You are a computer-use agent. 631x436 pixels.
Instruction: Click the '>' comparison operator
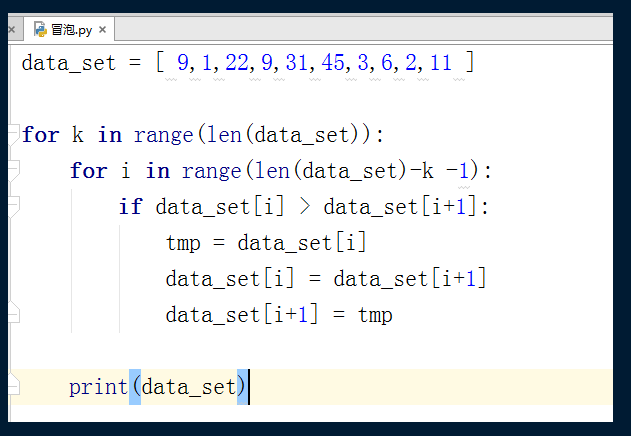pos(305,207)
